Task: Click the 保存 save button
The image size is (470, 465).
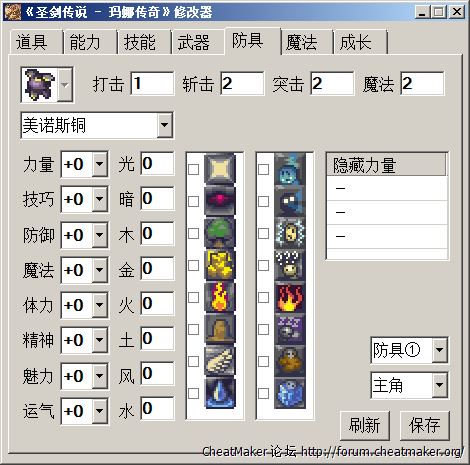Action: [424, 425]
